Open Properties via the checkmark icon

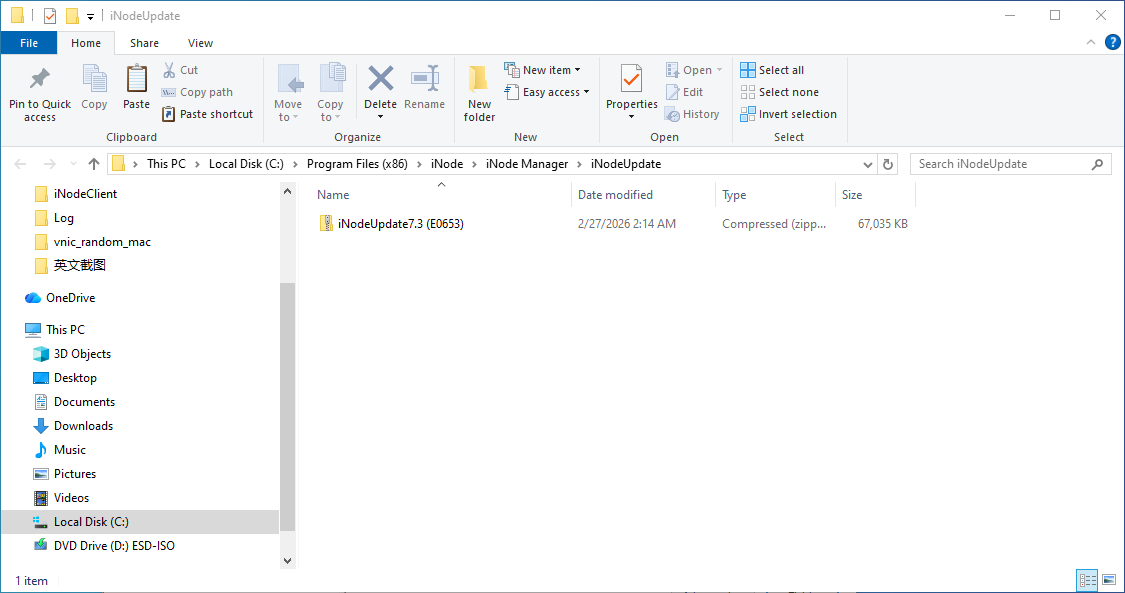pos(631,78)
